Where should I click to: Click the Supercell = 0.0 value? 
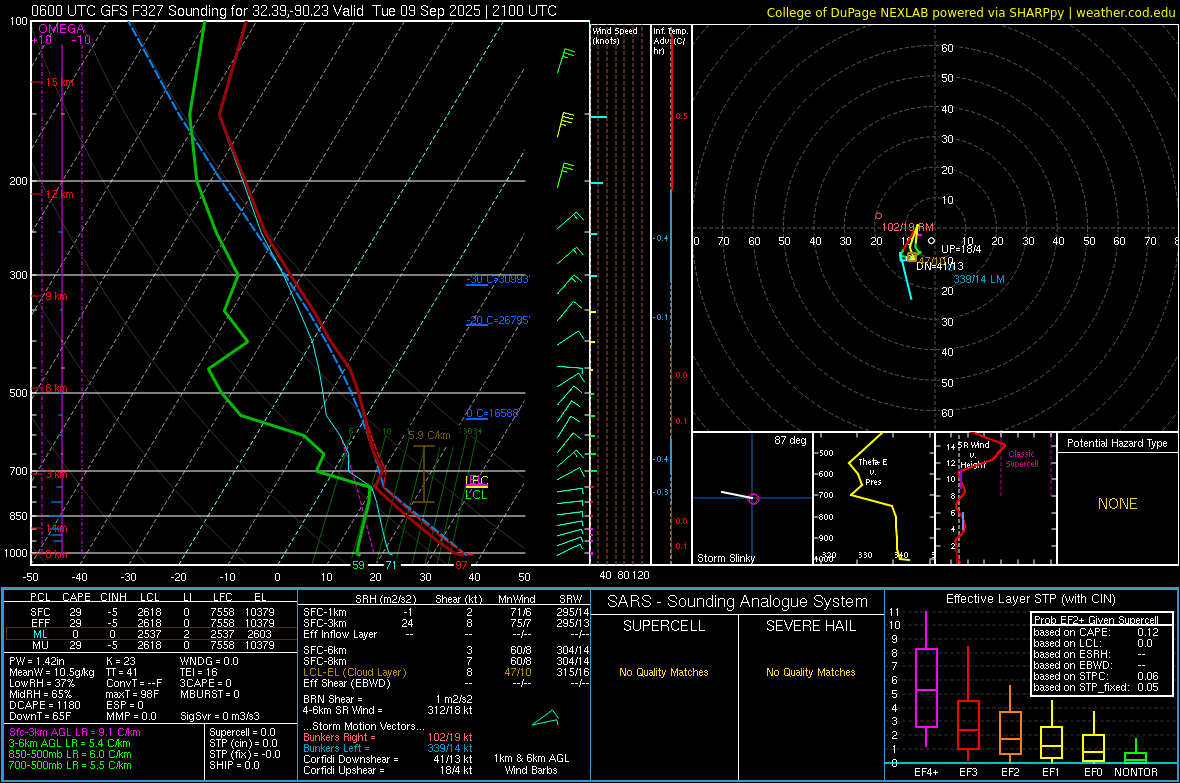(x=242, y=732)
